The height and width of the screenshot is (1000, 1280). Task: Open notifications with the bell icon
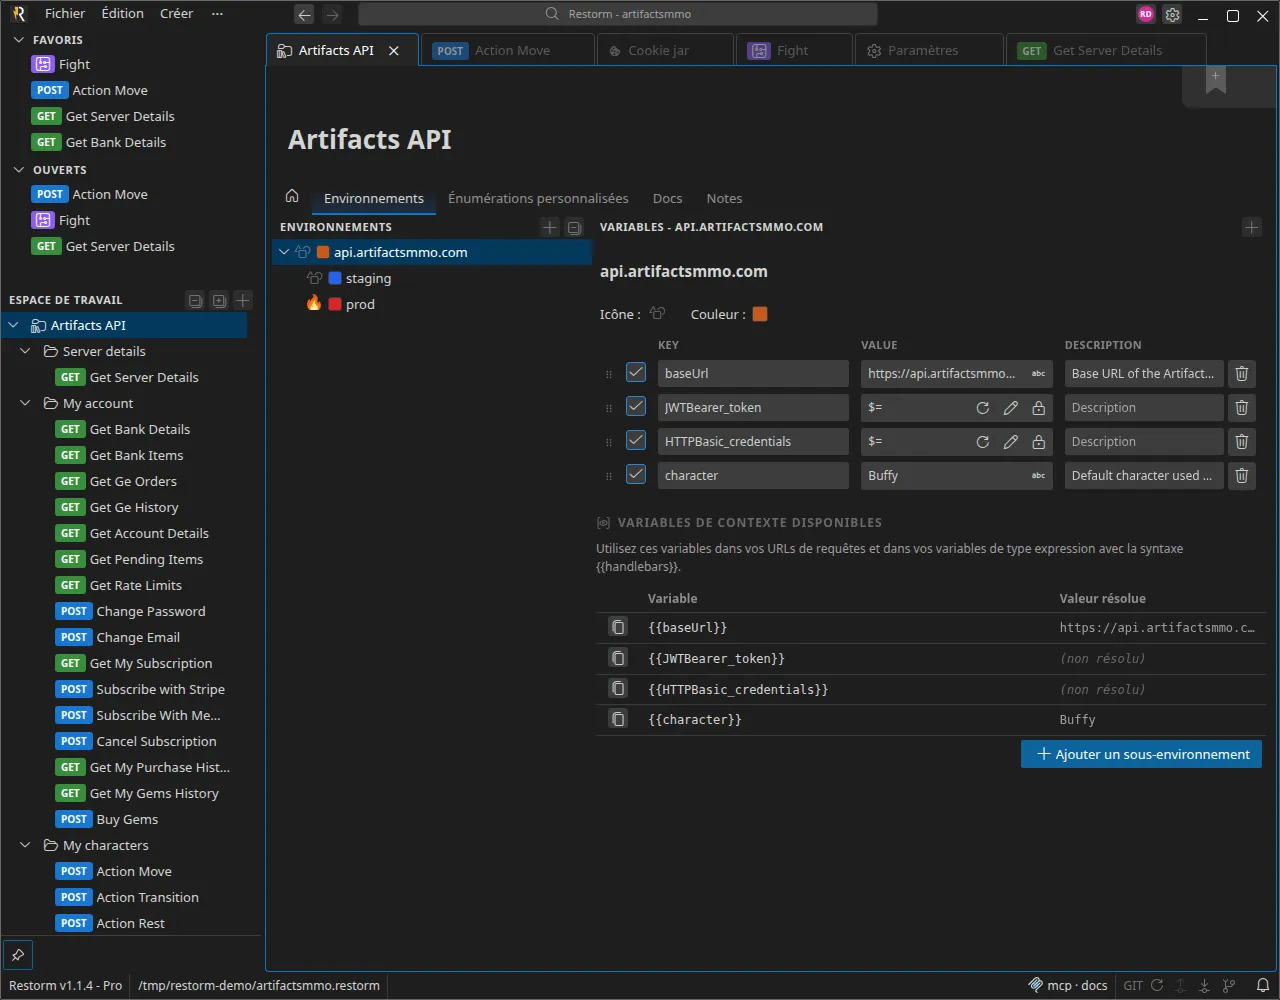pos(1263,985)
